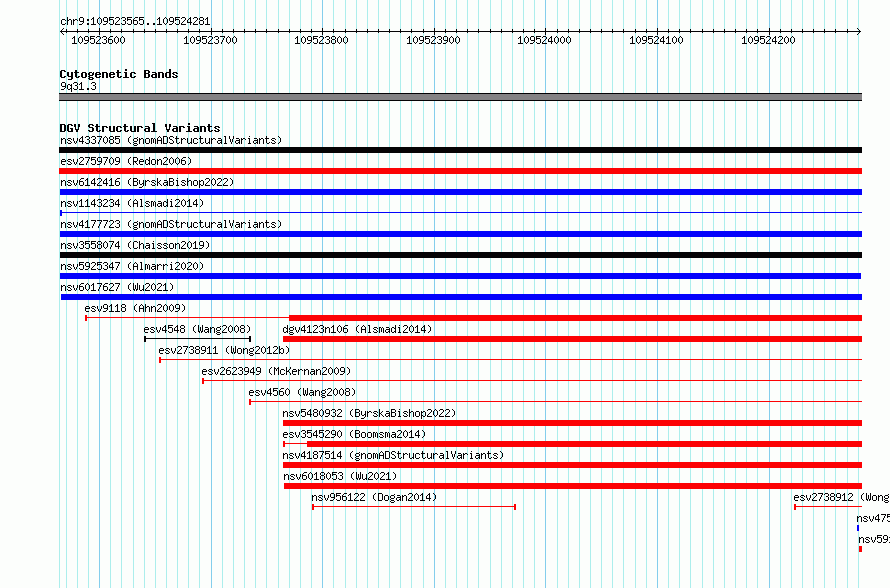This screenshot has width=890, height=588.
Task: Open esv3545290 (Boomsma2014) label
Action: [x=354, y=434]
